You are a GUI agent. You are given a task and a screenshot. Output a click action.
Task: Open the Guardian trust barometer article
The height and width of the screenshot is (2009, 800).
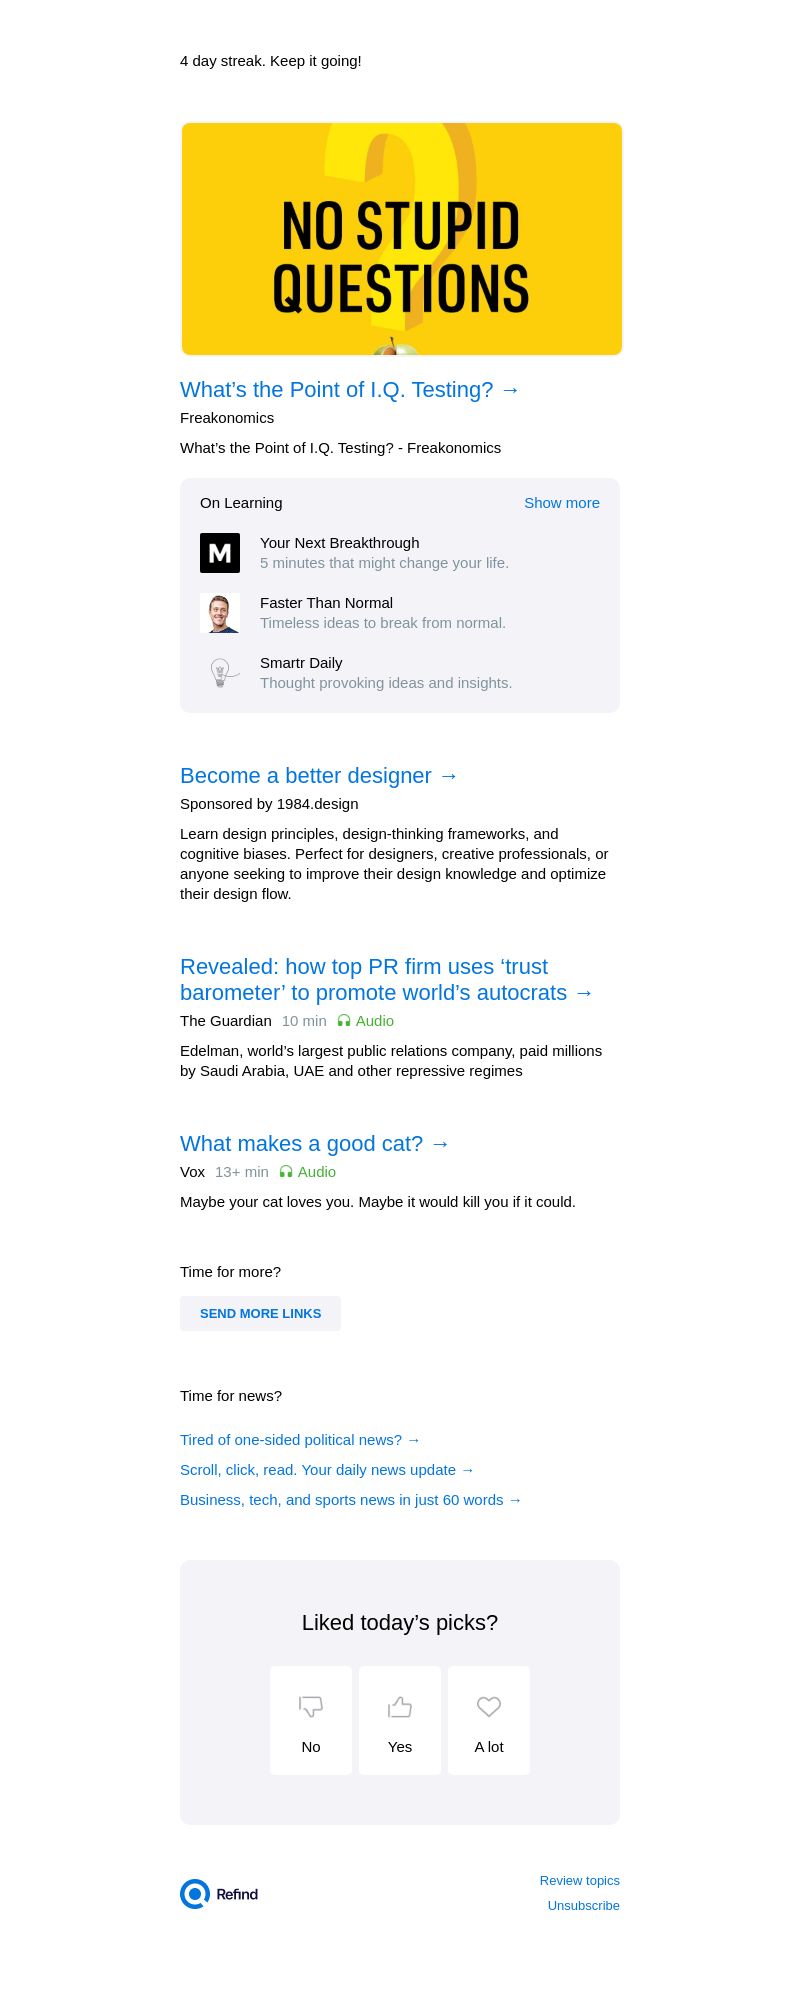coord(386,980)
